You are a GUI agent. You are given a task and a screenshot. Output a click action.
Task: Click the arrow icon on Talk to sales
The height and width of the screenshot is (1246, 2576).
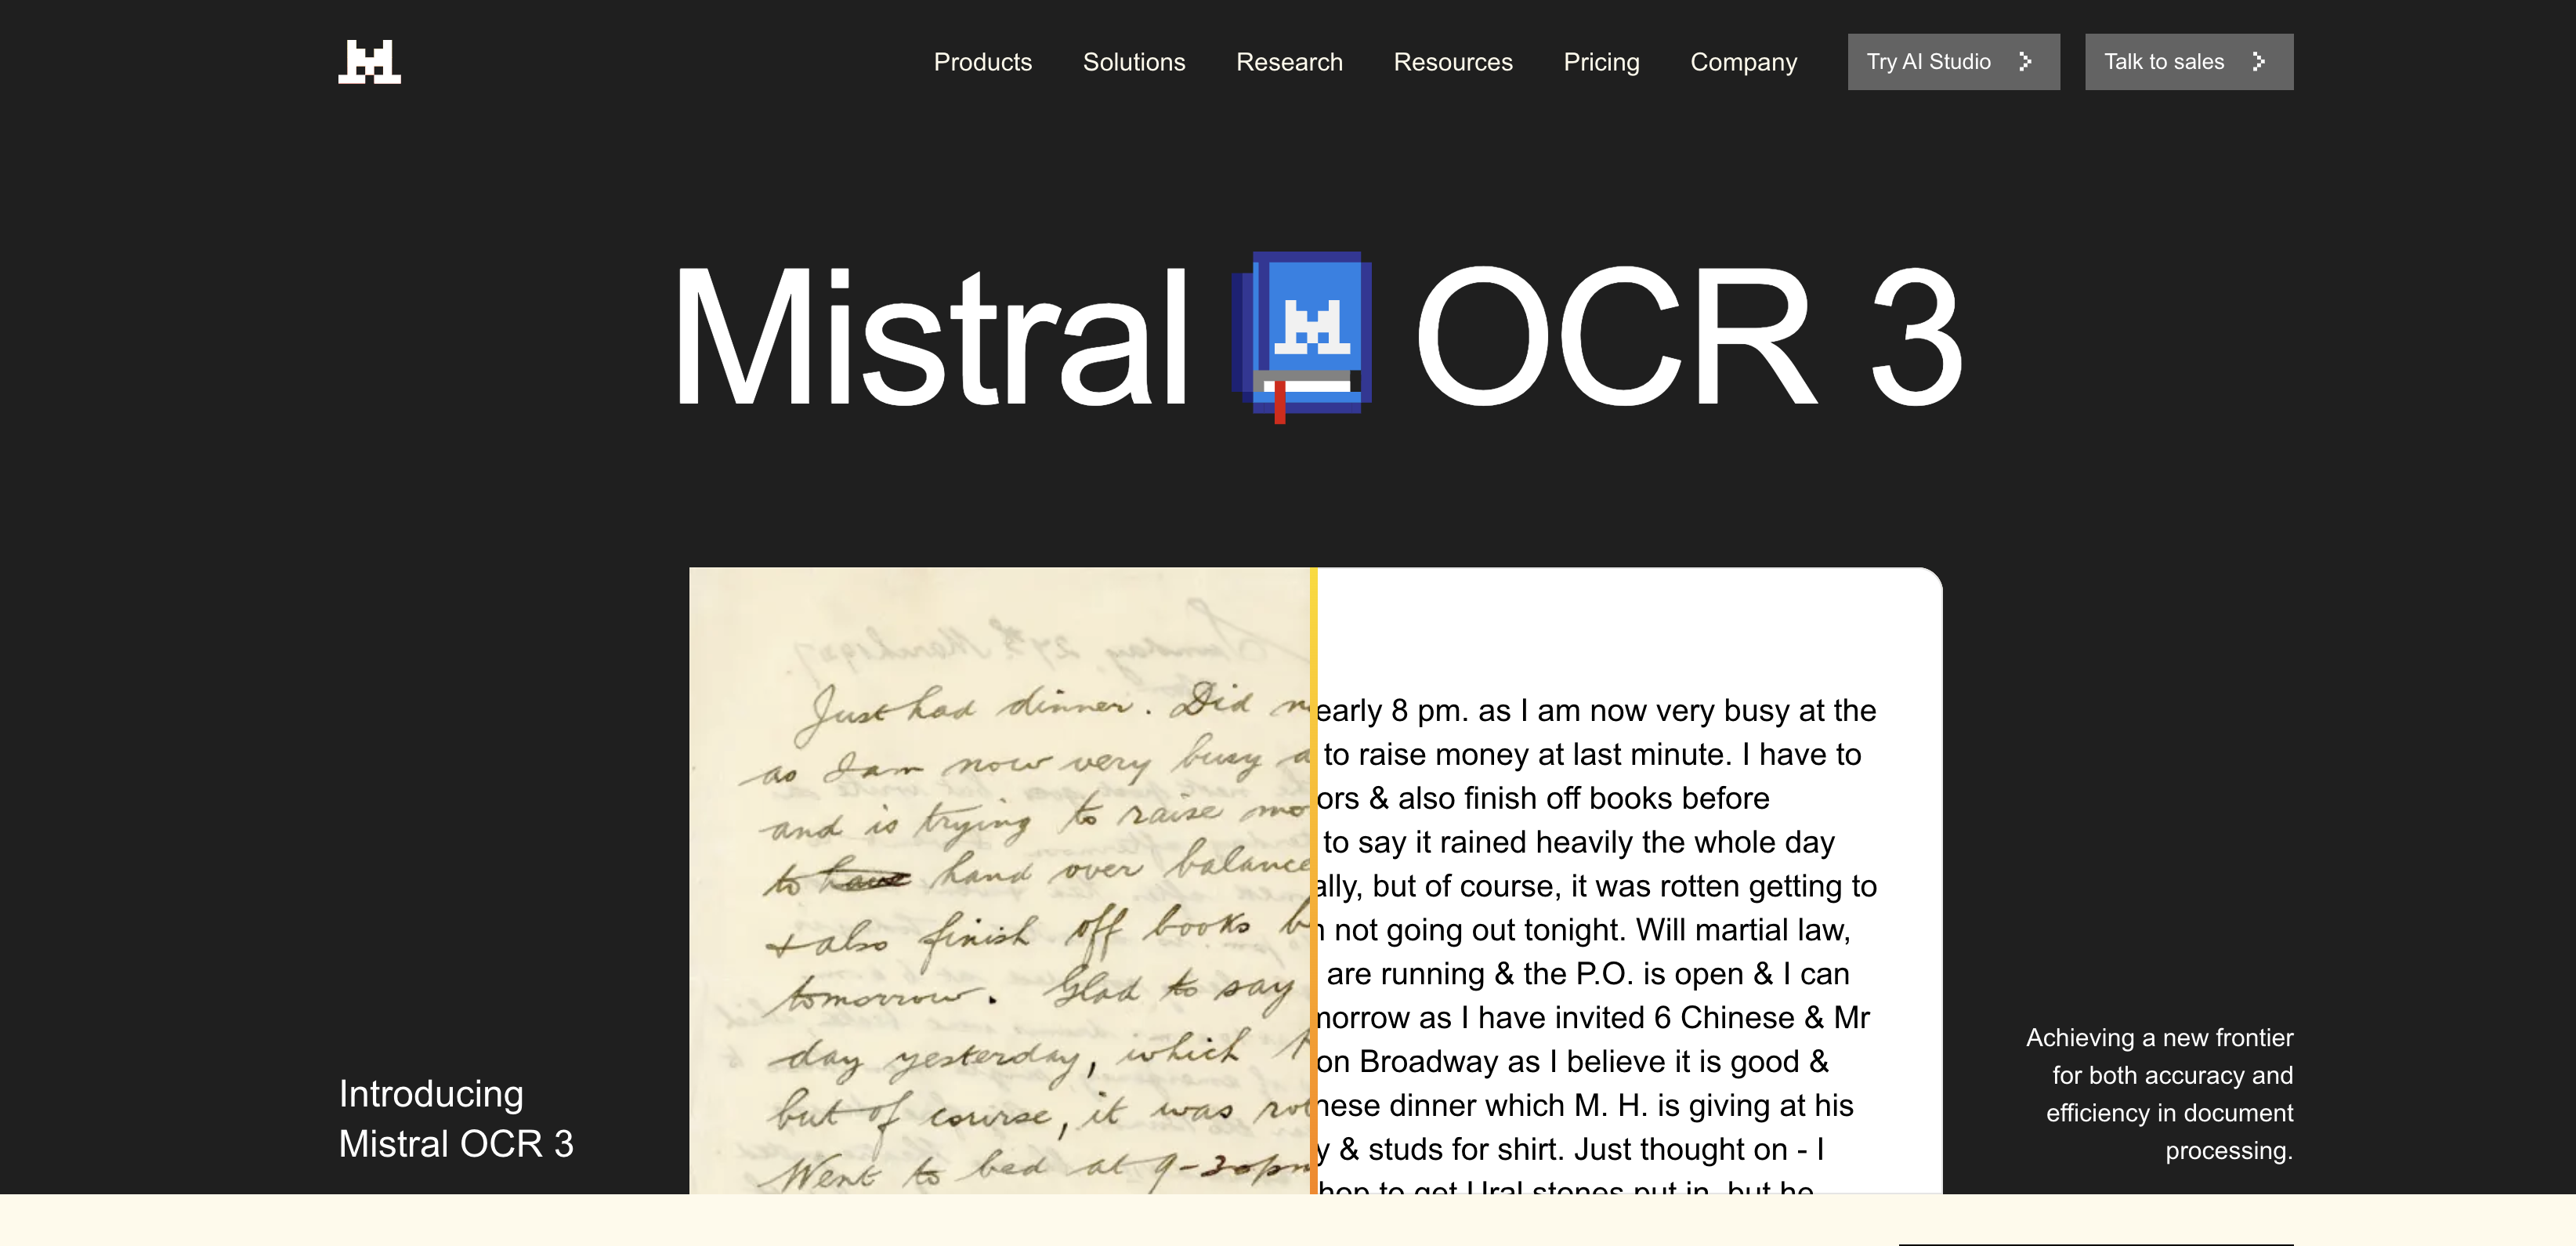tap(2258, 62)
